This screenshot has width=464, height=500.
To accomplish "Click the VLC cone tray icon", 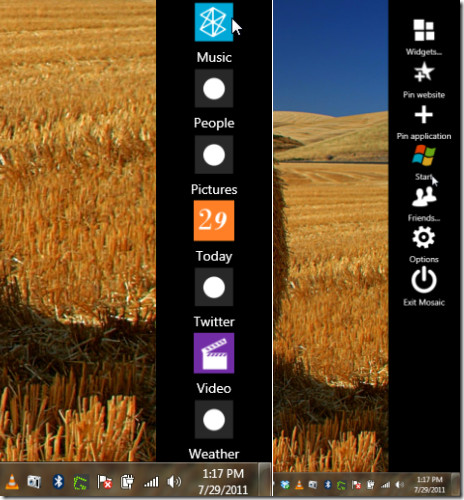I will tap(12, 482).
